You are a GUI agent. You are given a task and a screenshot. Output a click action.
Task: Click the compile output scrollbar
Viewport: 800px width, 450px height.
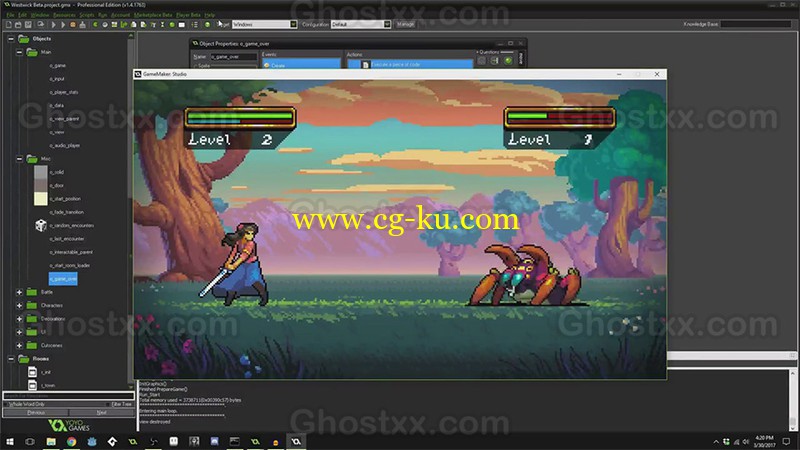pyautogui.click(x=792, y=401)
